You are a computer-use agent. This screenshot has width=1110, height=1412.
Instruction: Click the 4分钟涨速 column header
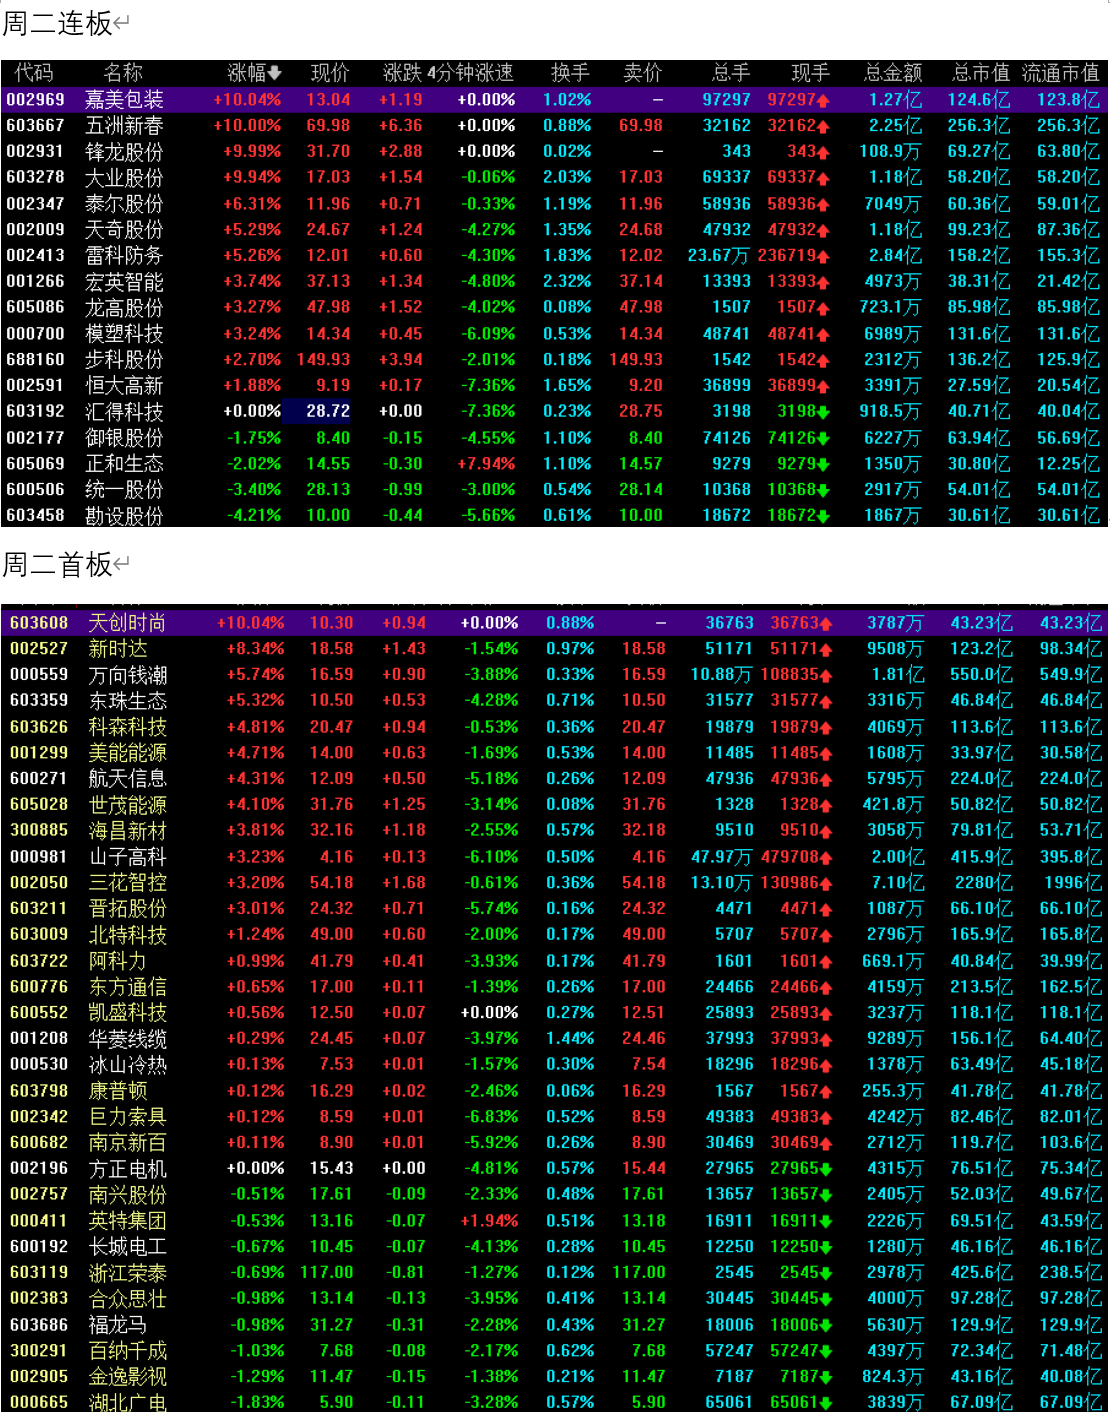coord(470,73)
